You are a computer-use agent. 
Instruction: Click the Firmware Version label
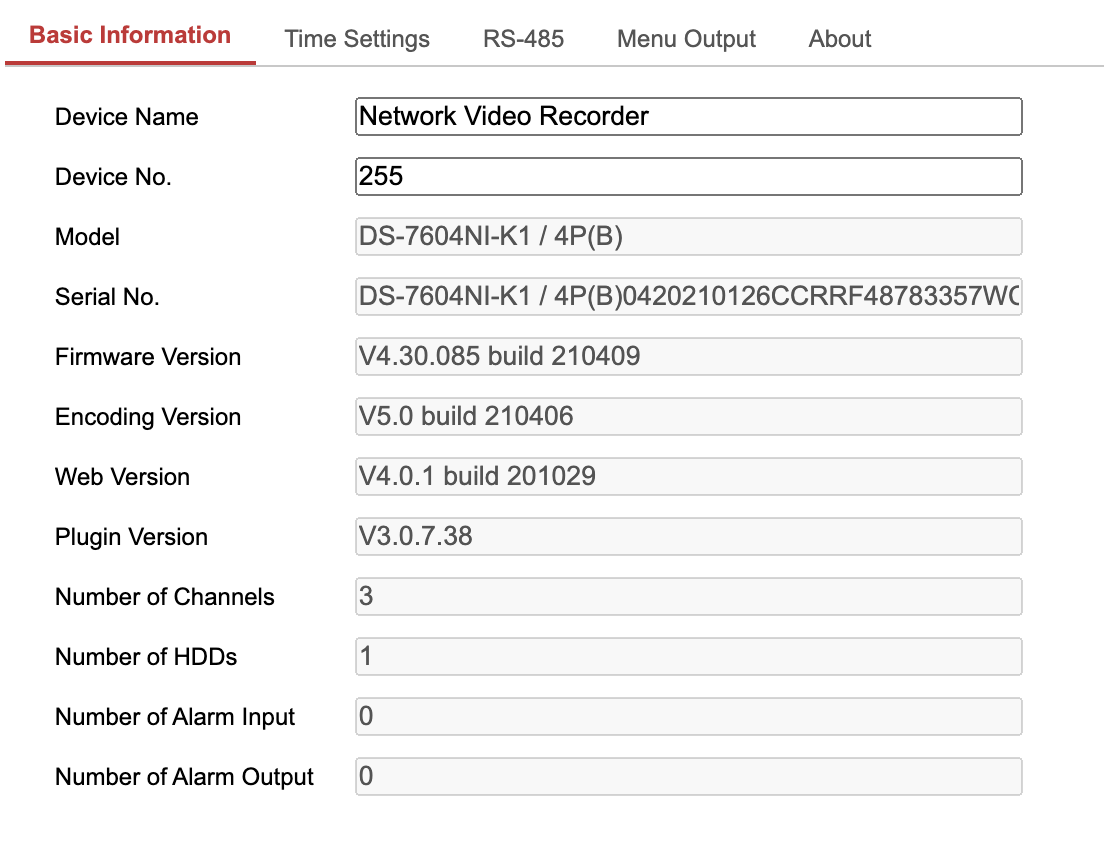click(x=147, y=357)
